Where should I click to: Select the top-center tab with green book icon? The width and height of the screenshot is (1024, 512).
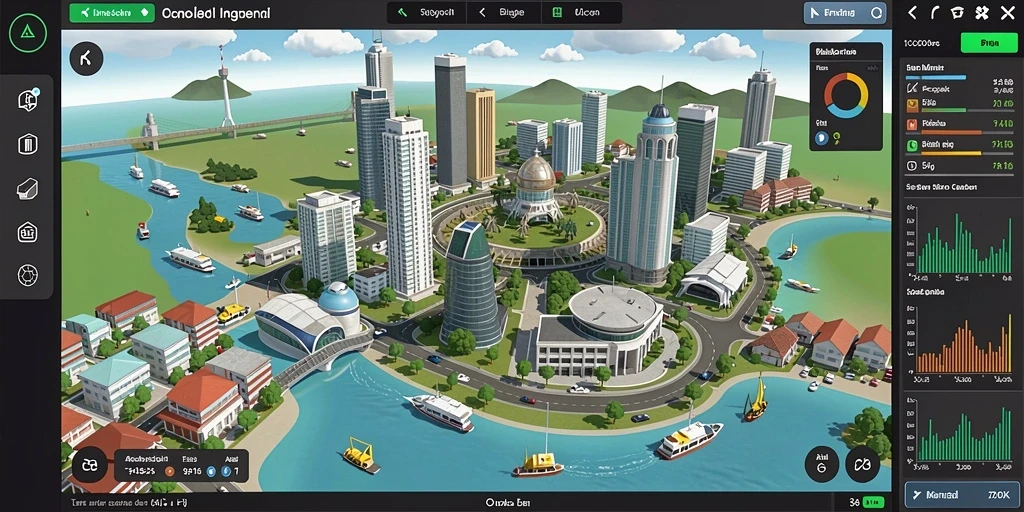click(580, 12)
